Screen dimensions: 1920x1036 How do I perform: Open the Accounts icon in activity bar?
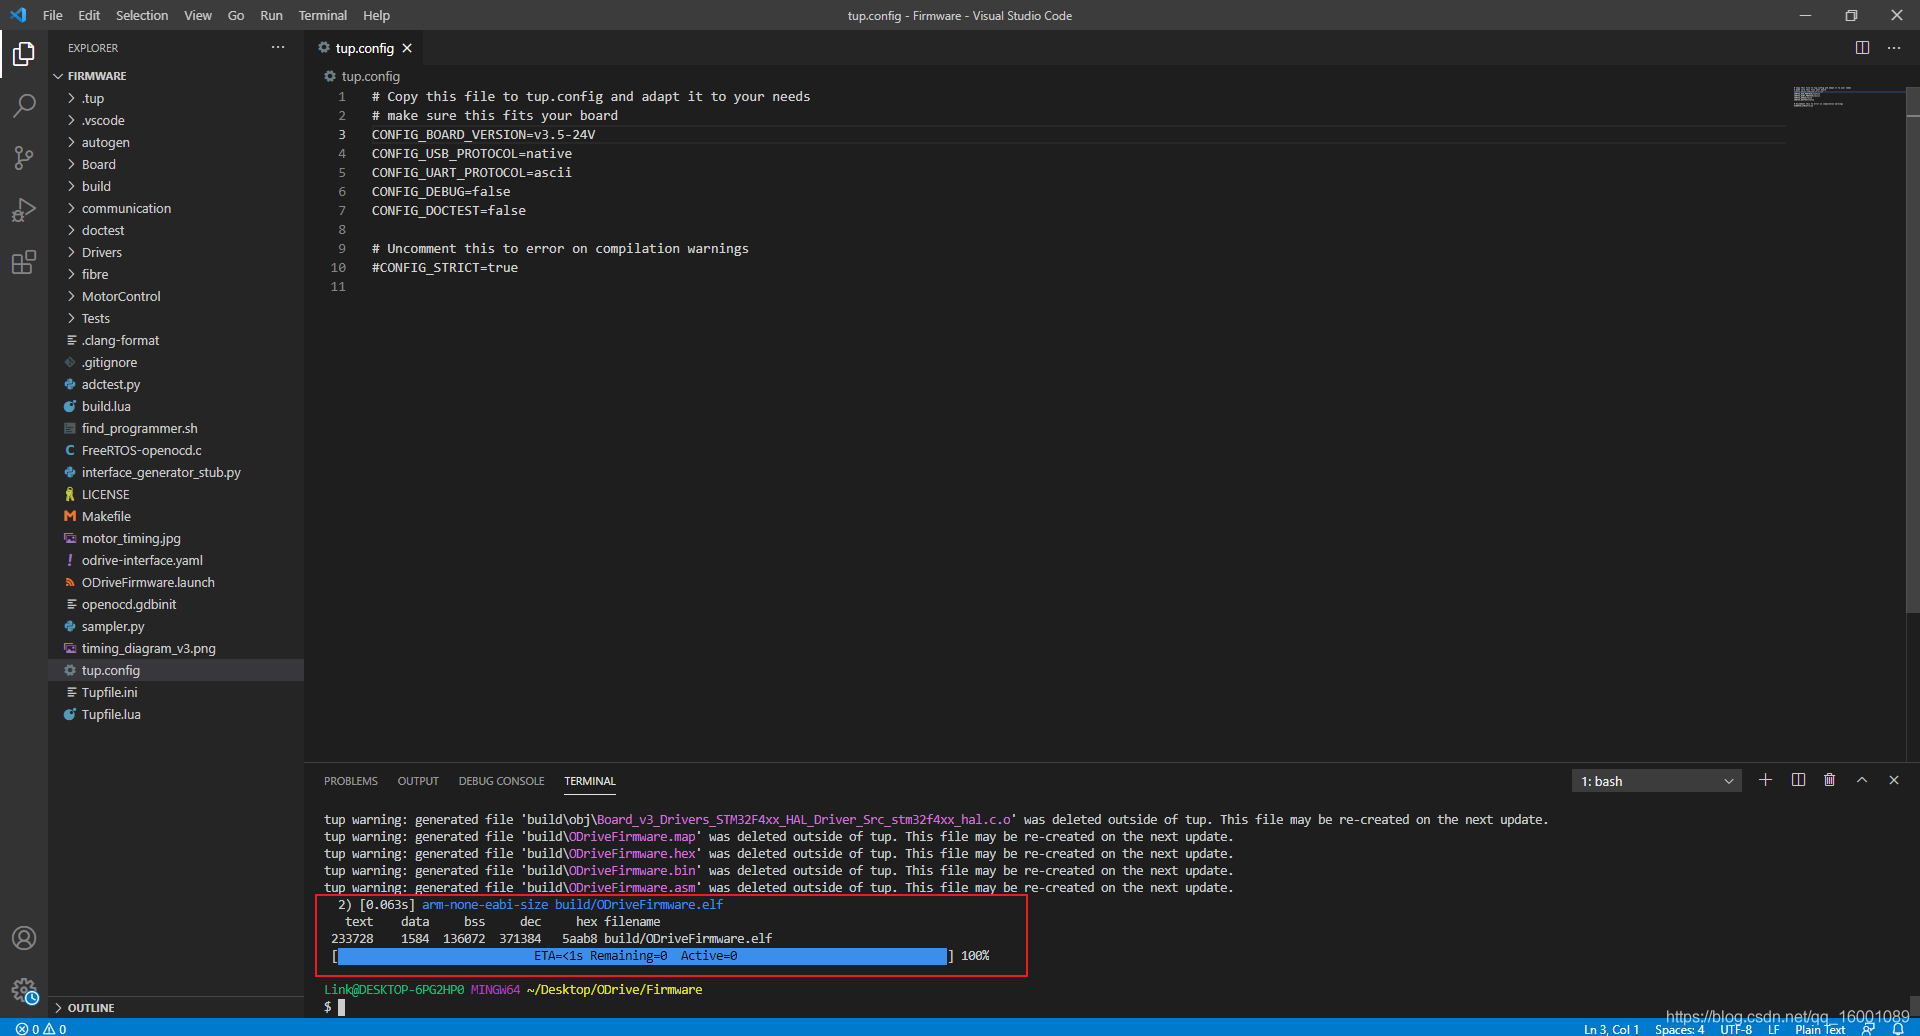24,938
